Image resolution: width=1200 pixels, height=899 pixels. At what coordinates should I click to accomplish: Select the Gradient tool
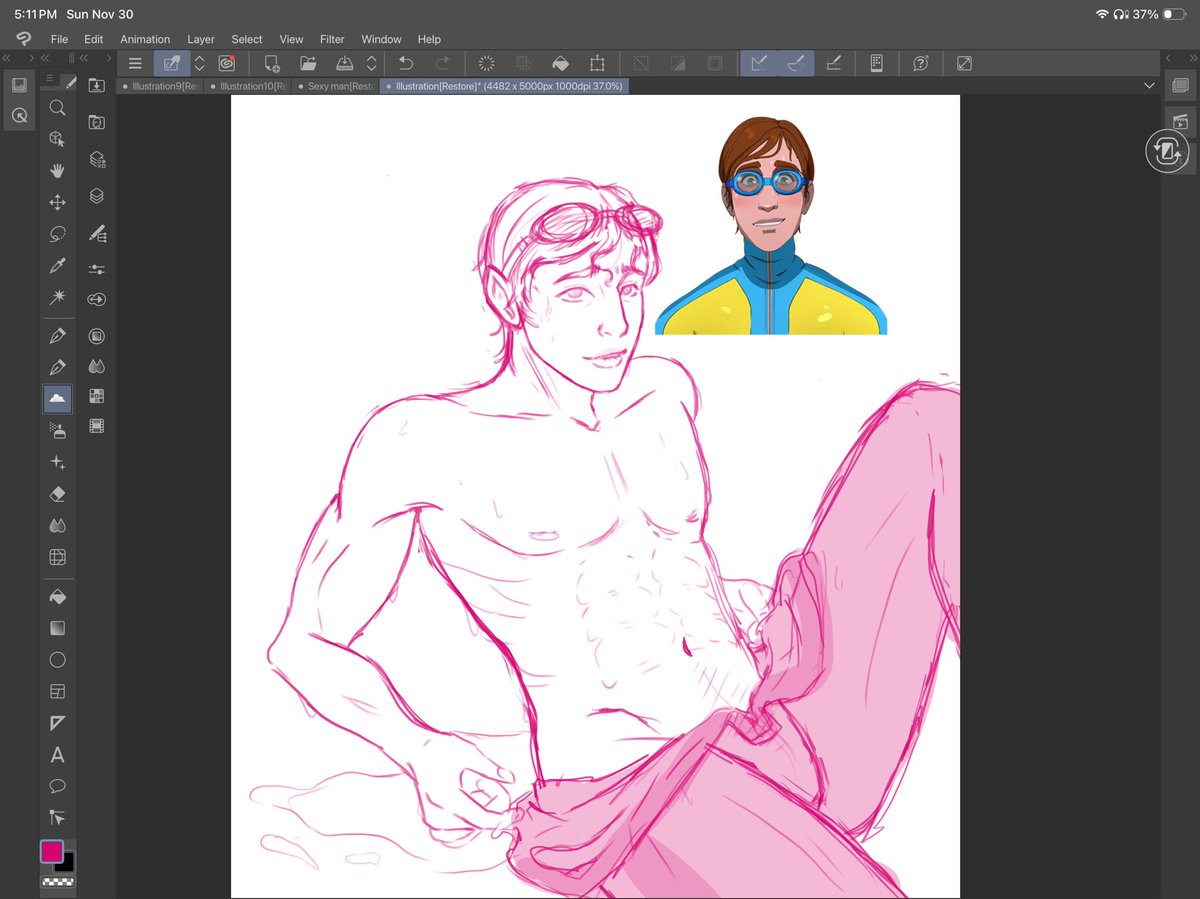click(x=57, y=628)
